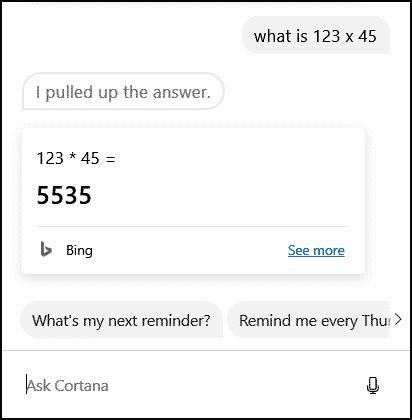Click the word "more" in the See more hyperlink
Viewport: 412px width, 420px height.
coord(329,250)
